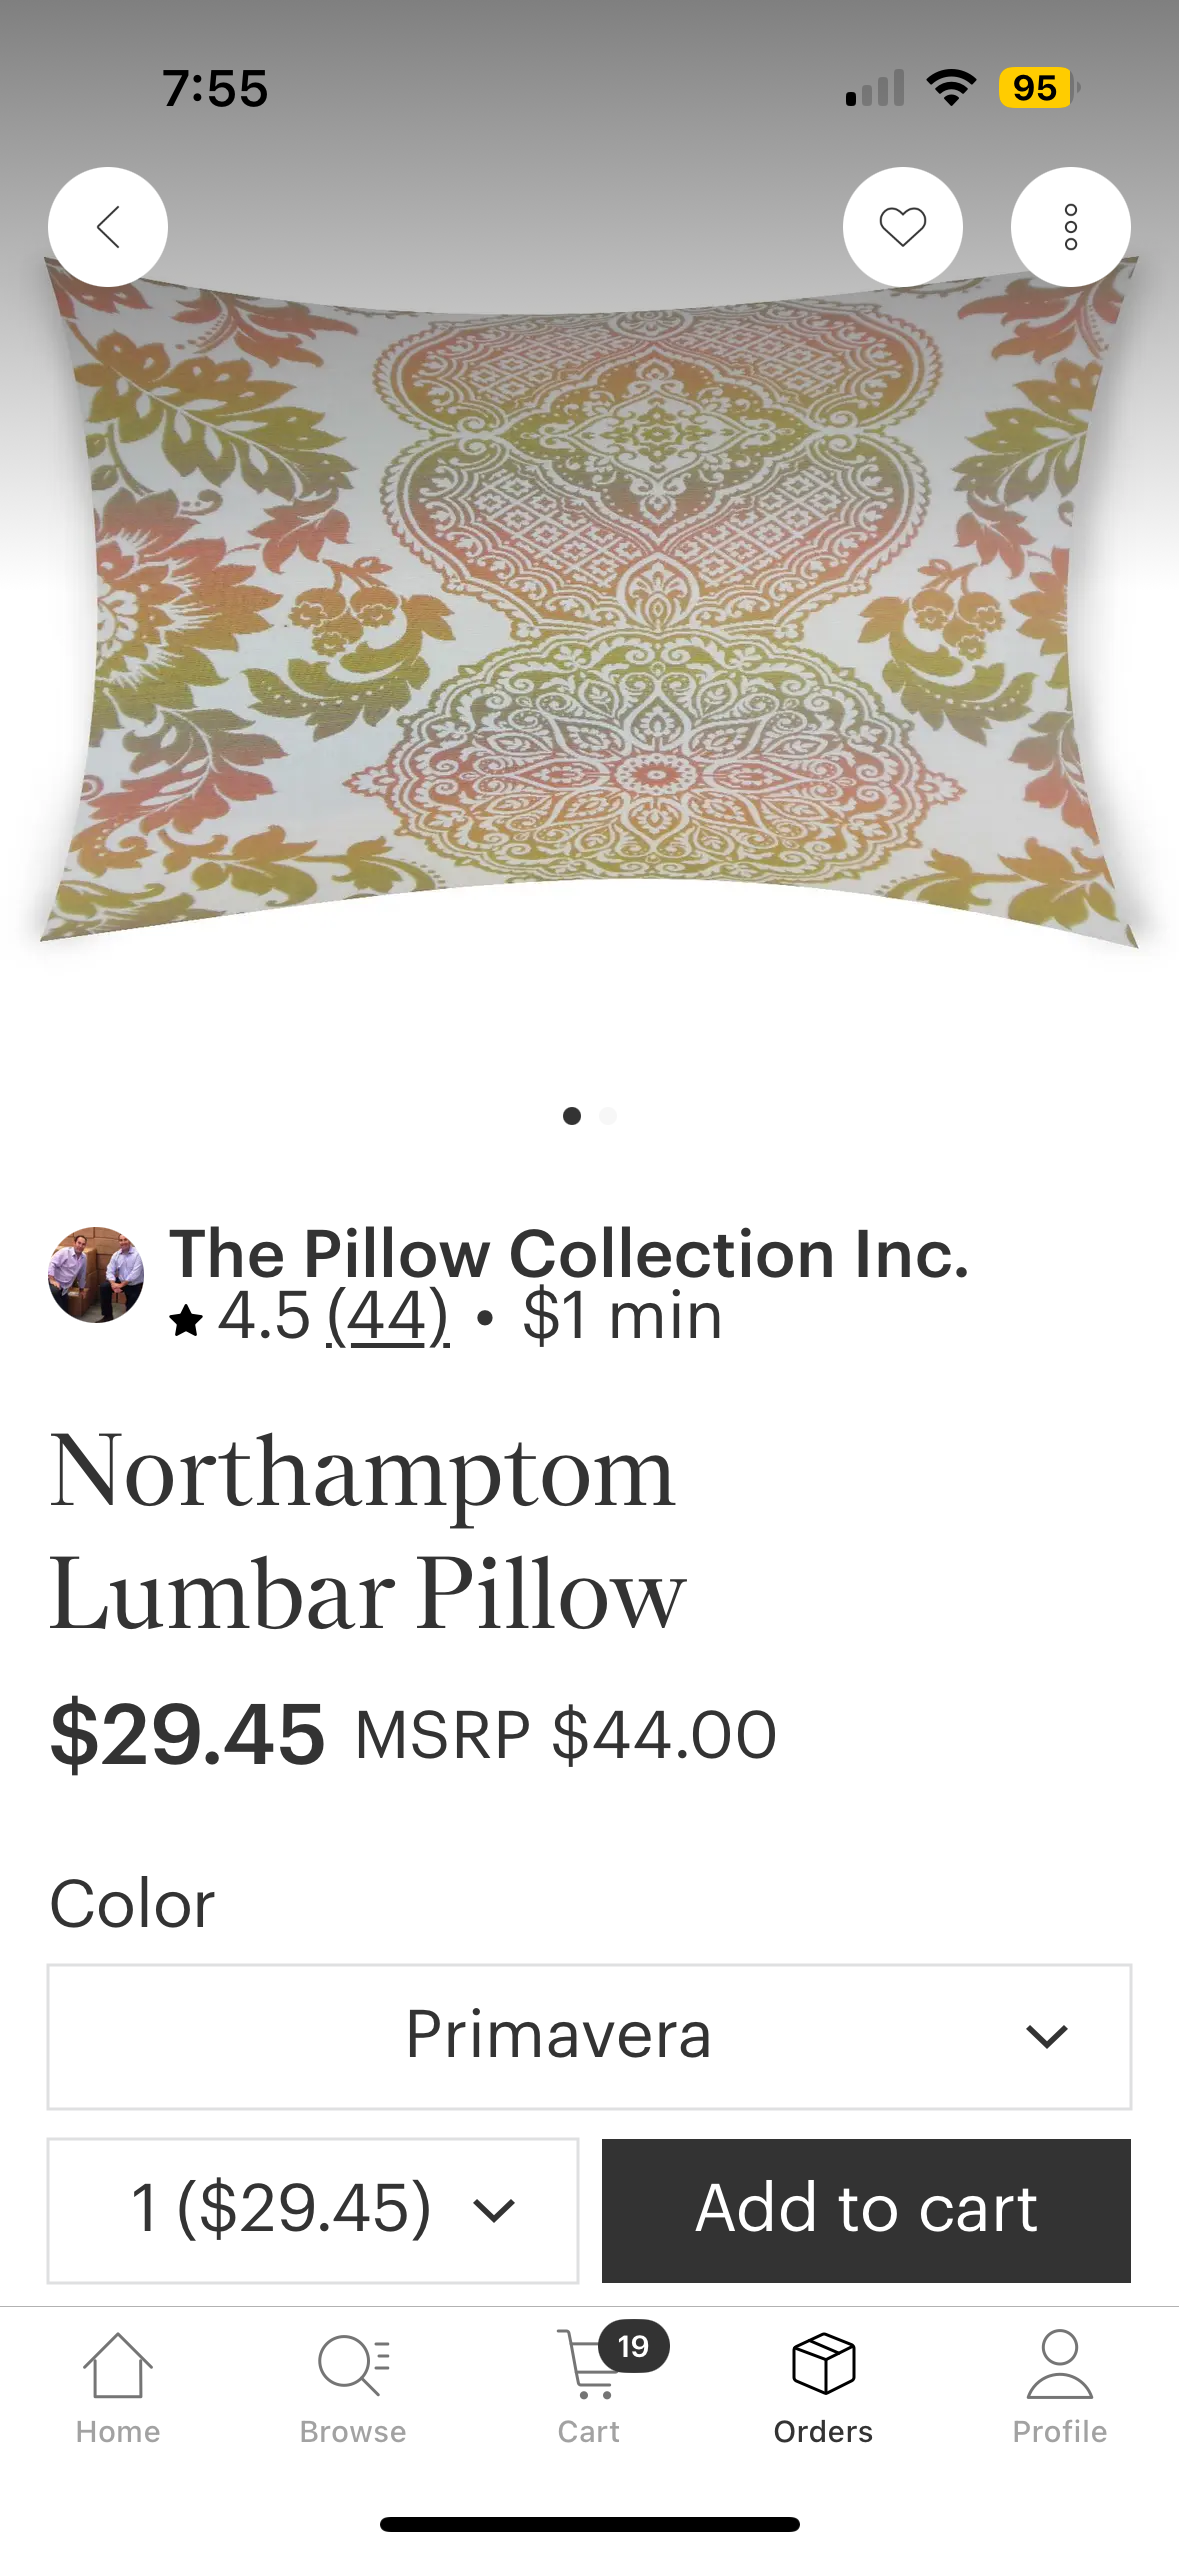The width and height of the screenshot is (1179, 2556).
Task: Select the second image page dot
Action: coord(608,1116)
